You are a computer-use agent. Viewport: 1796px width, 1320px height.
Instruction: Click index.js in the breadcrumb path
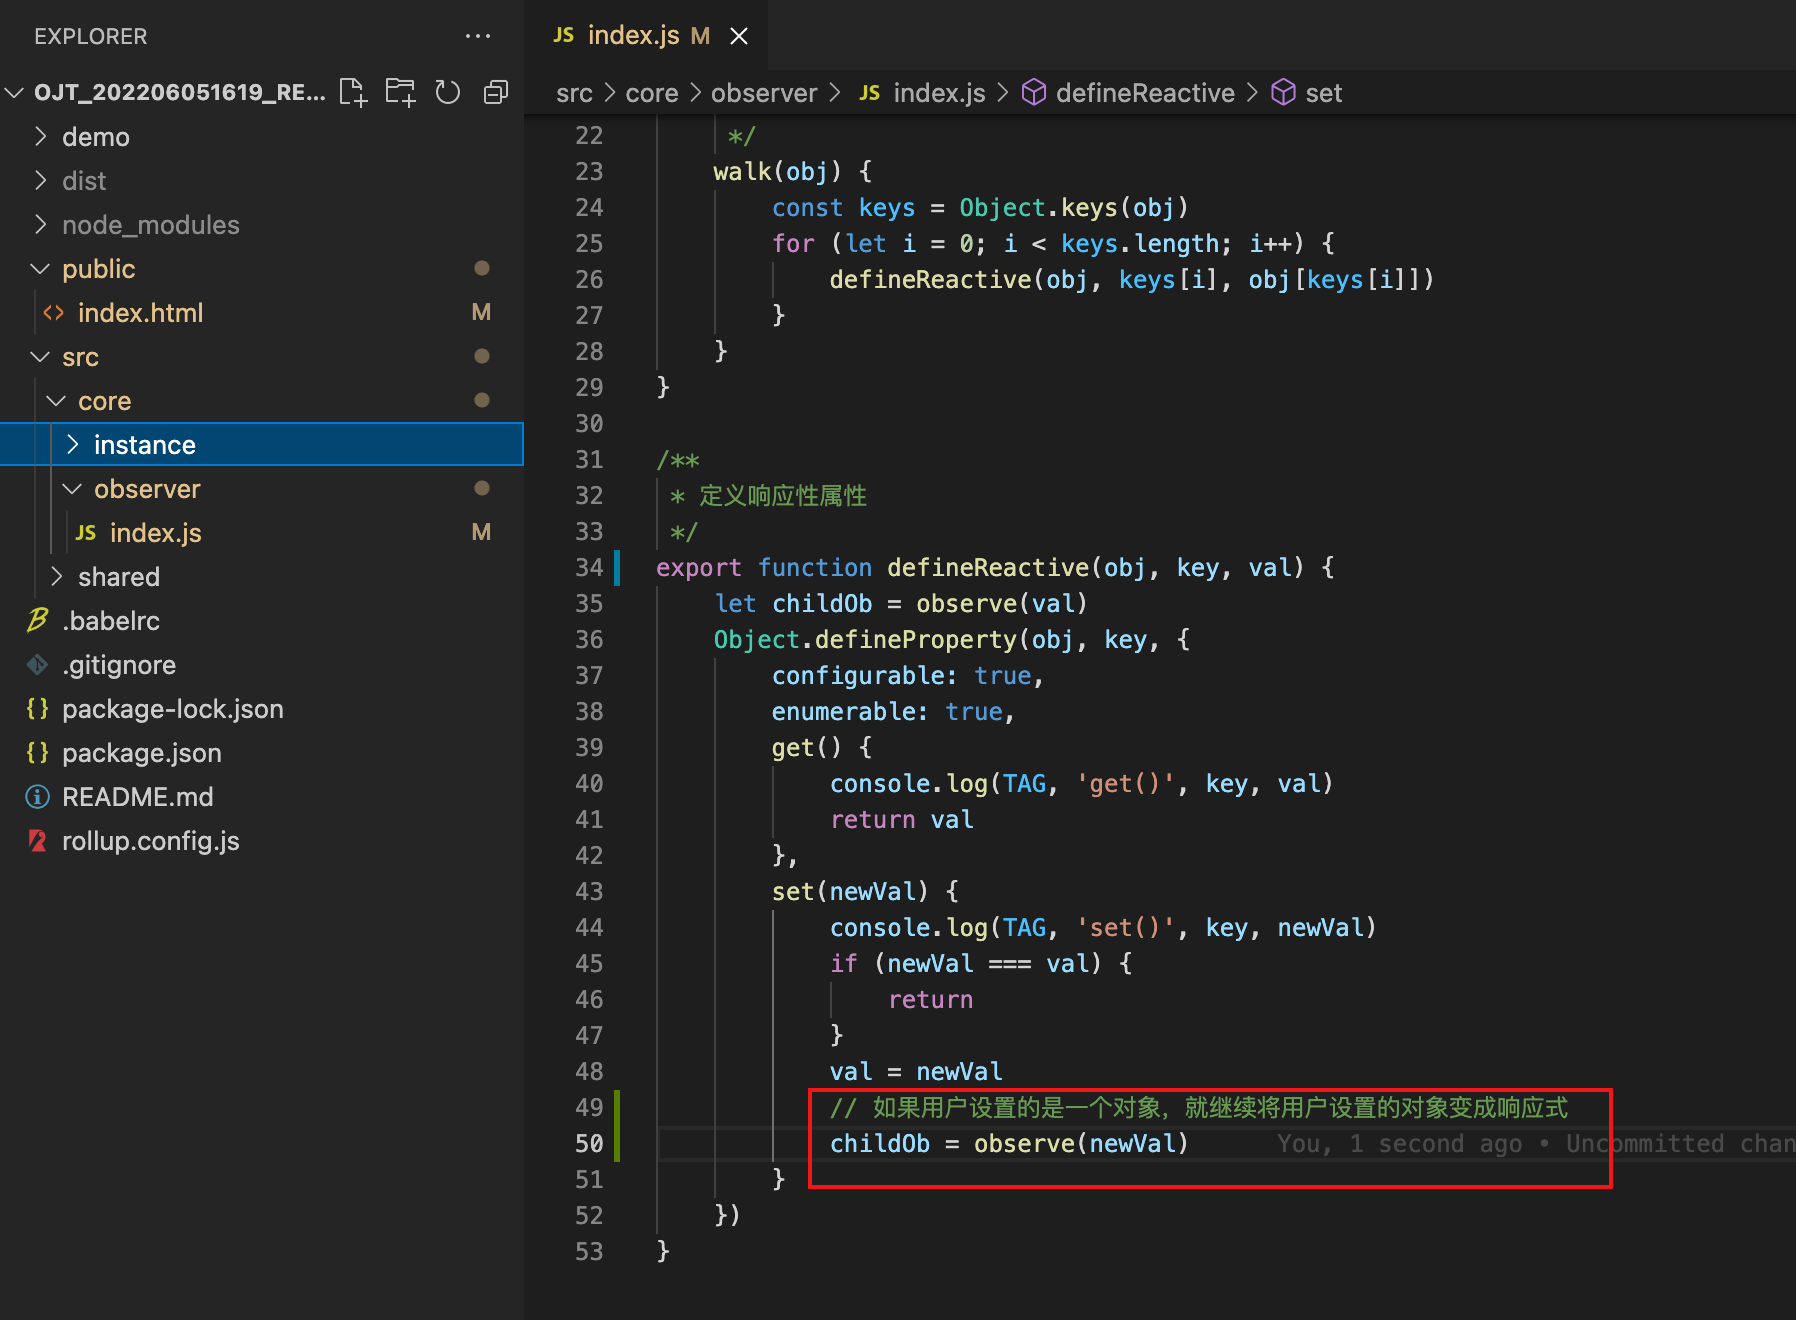click(x=939, y=93)
